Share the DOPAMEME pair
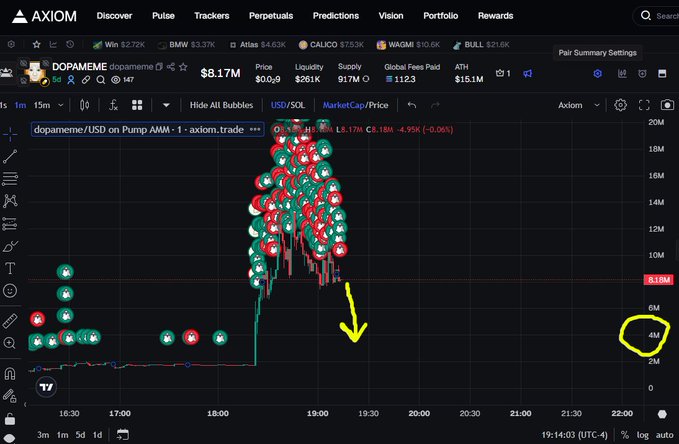Image resolution: width=679 pixels, height=444 pixels. pos(171,67)
